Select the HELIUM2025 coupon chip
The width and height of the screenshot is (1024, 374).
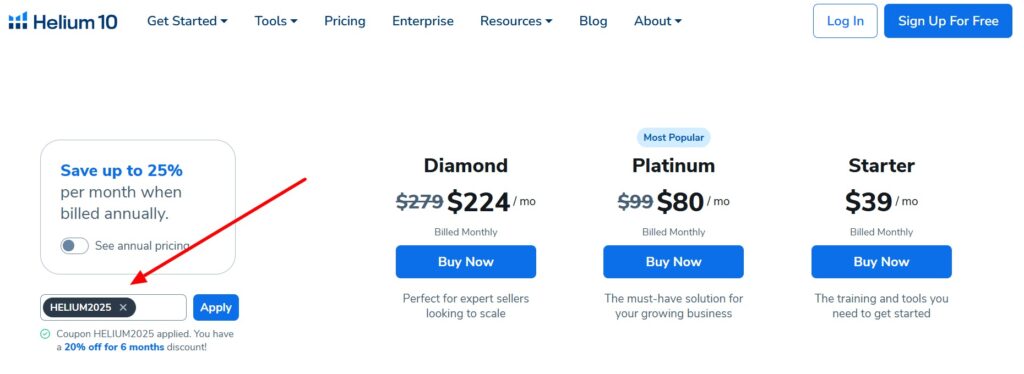[x=81, y=307]
